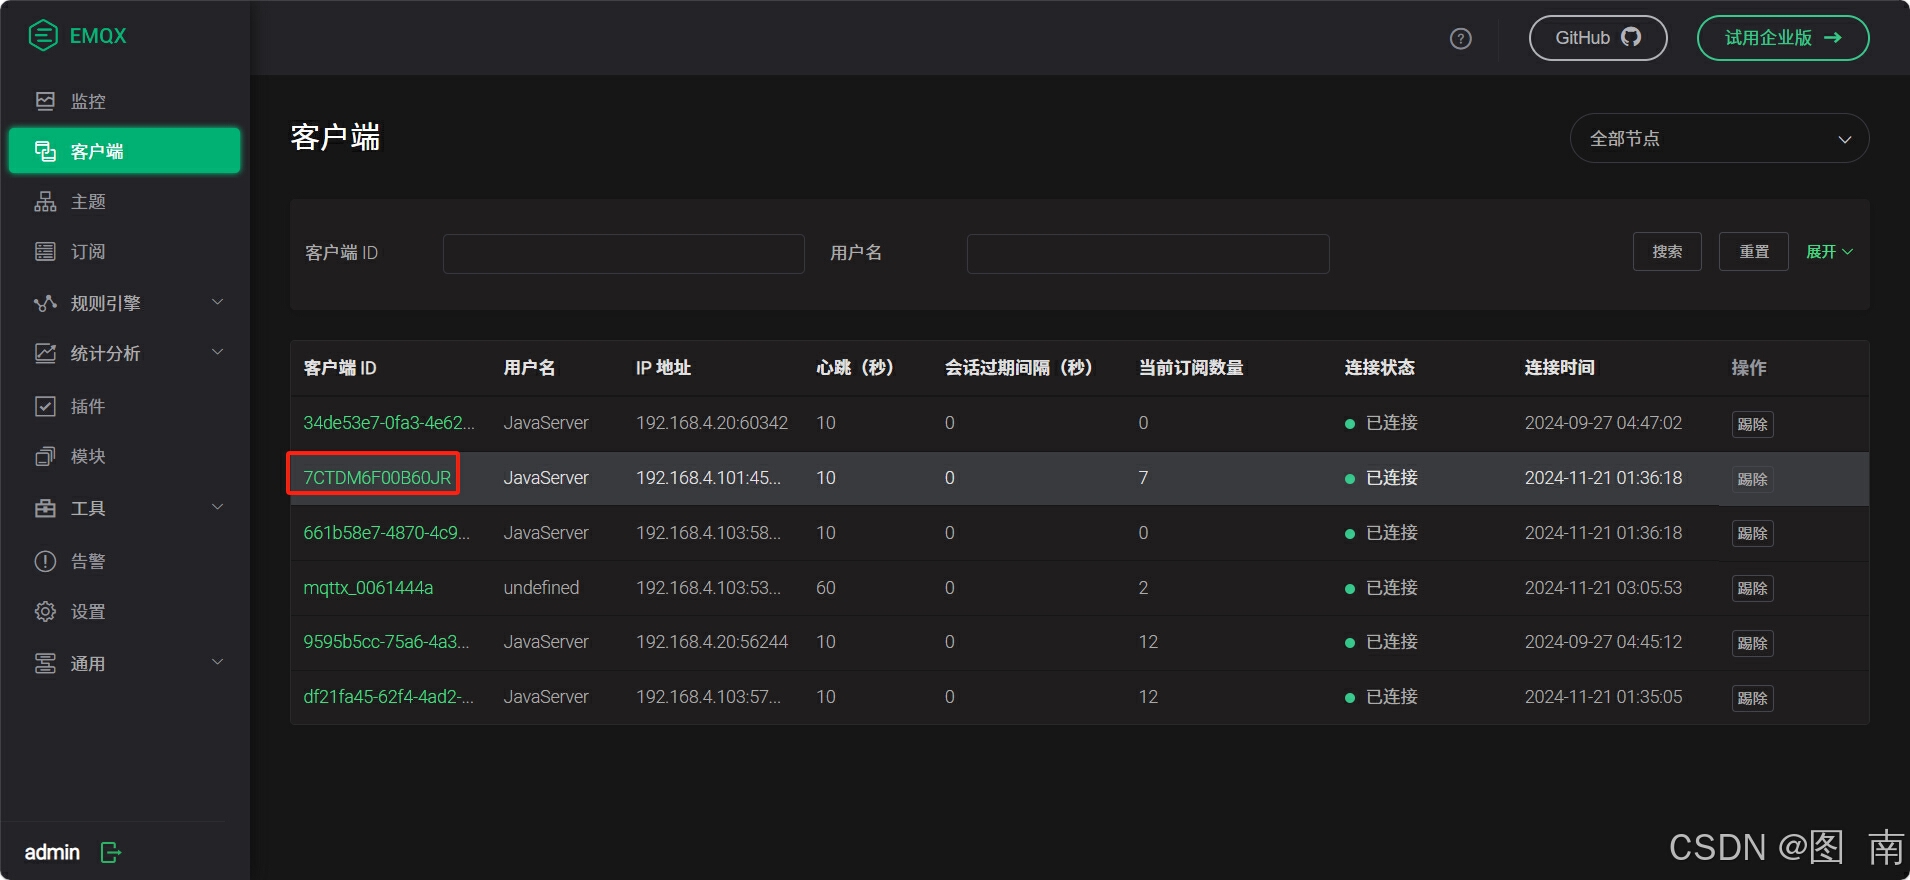1910x880 pixels.
Task: Open client 34de53e7-0fa3-4e62... link
Action: [389, 423]
